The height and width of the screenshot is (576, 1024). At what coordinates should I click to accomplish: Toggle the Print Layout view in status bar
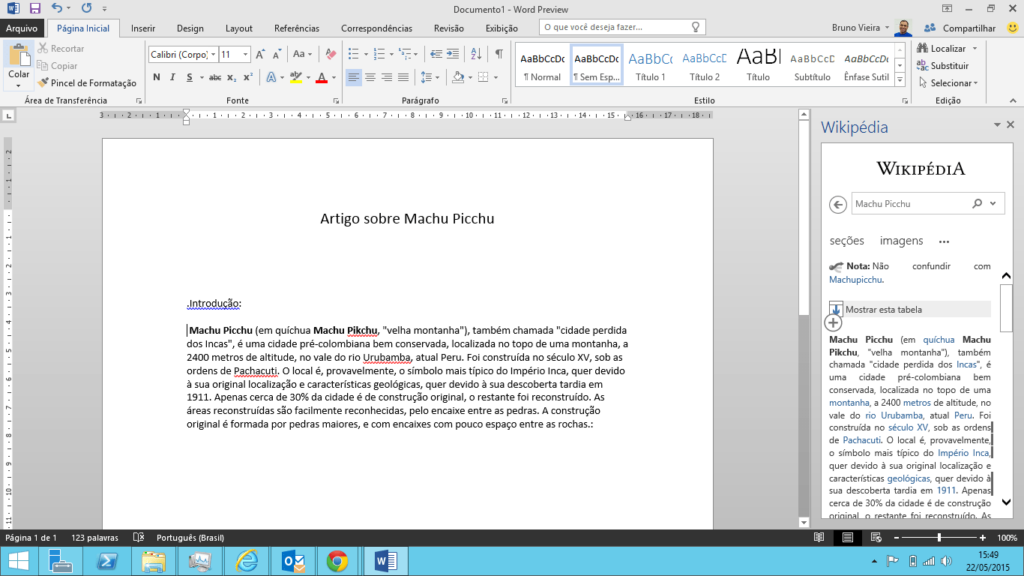(848, 537)
